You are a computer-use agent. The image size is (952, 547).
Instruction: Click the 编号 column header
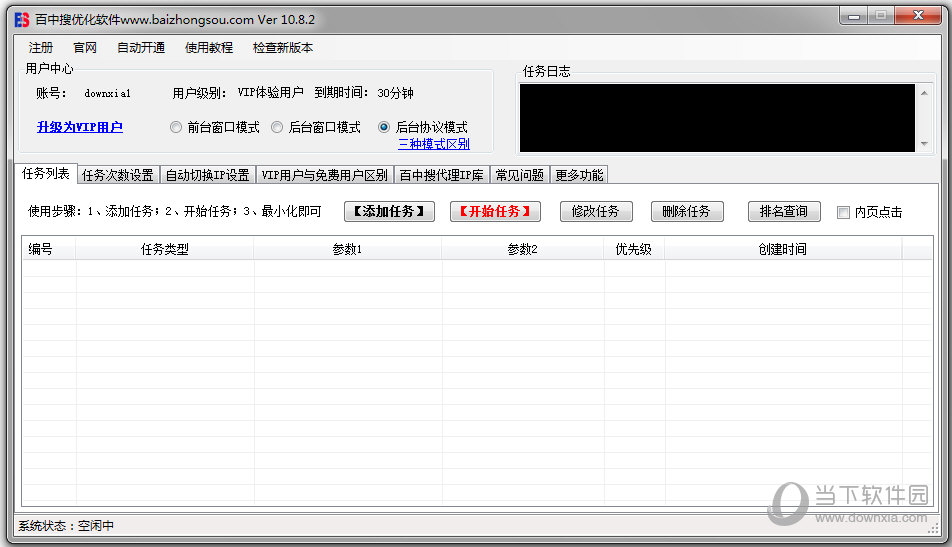pos(49,249)
